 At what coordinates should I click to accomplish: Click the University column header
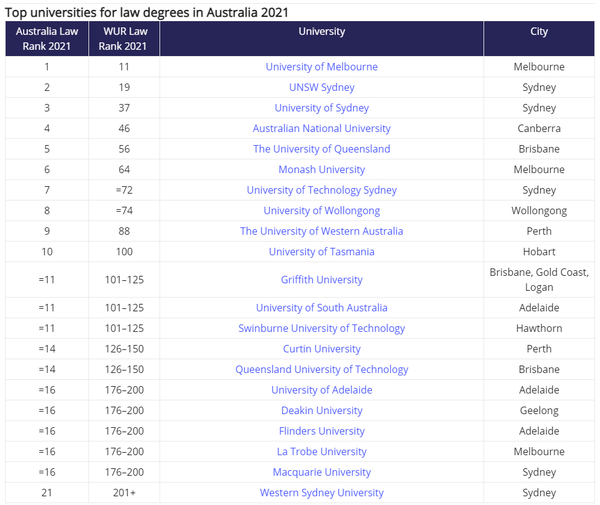321,39
